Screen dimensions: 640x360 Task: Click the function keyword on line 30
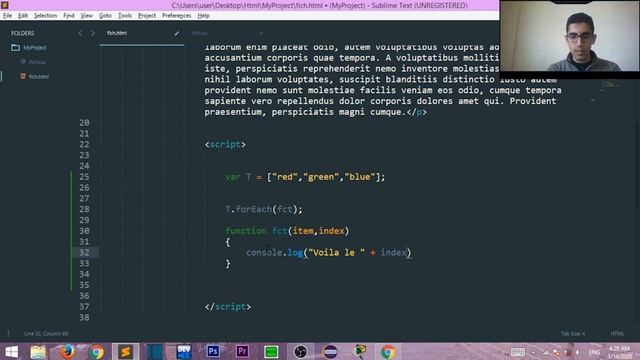(246, 231)
